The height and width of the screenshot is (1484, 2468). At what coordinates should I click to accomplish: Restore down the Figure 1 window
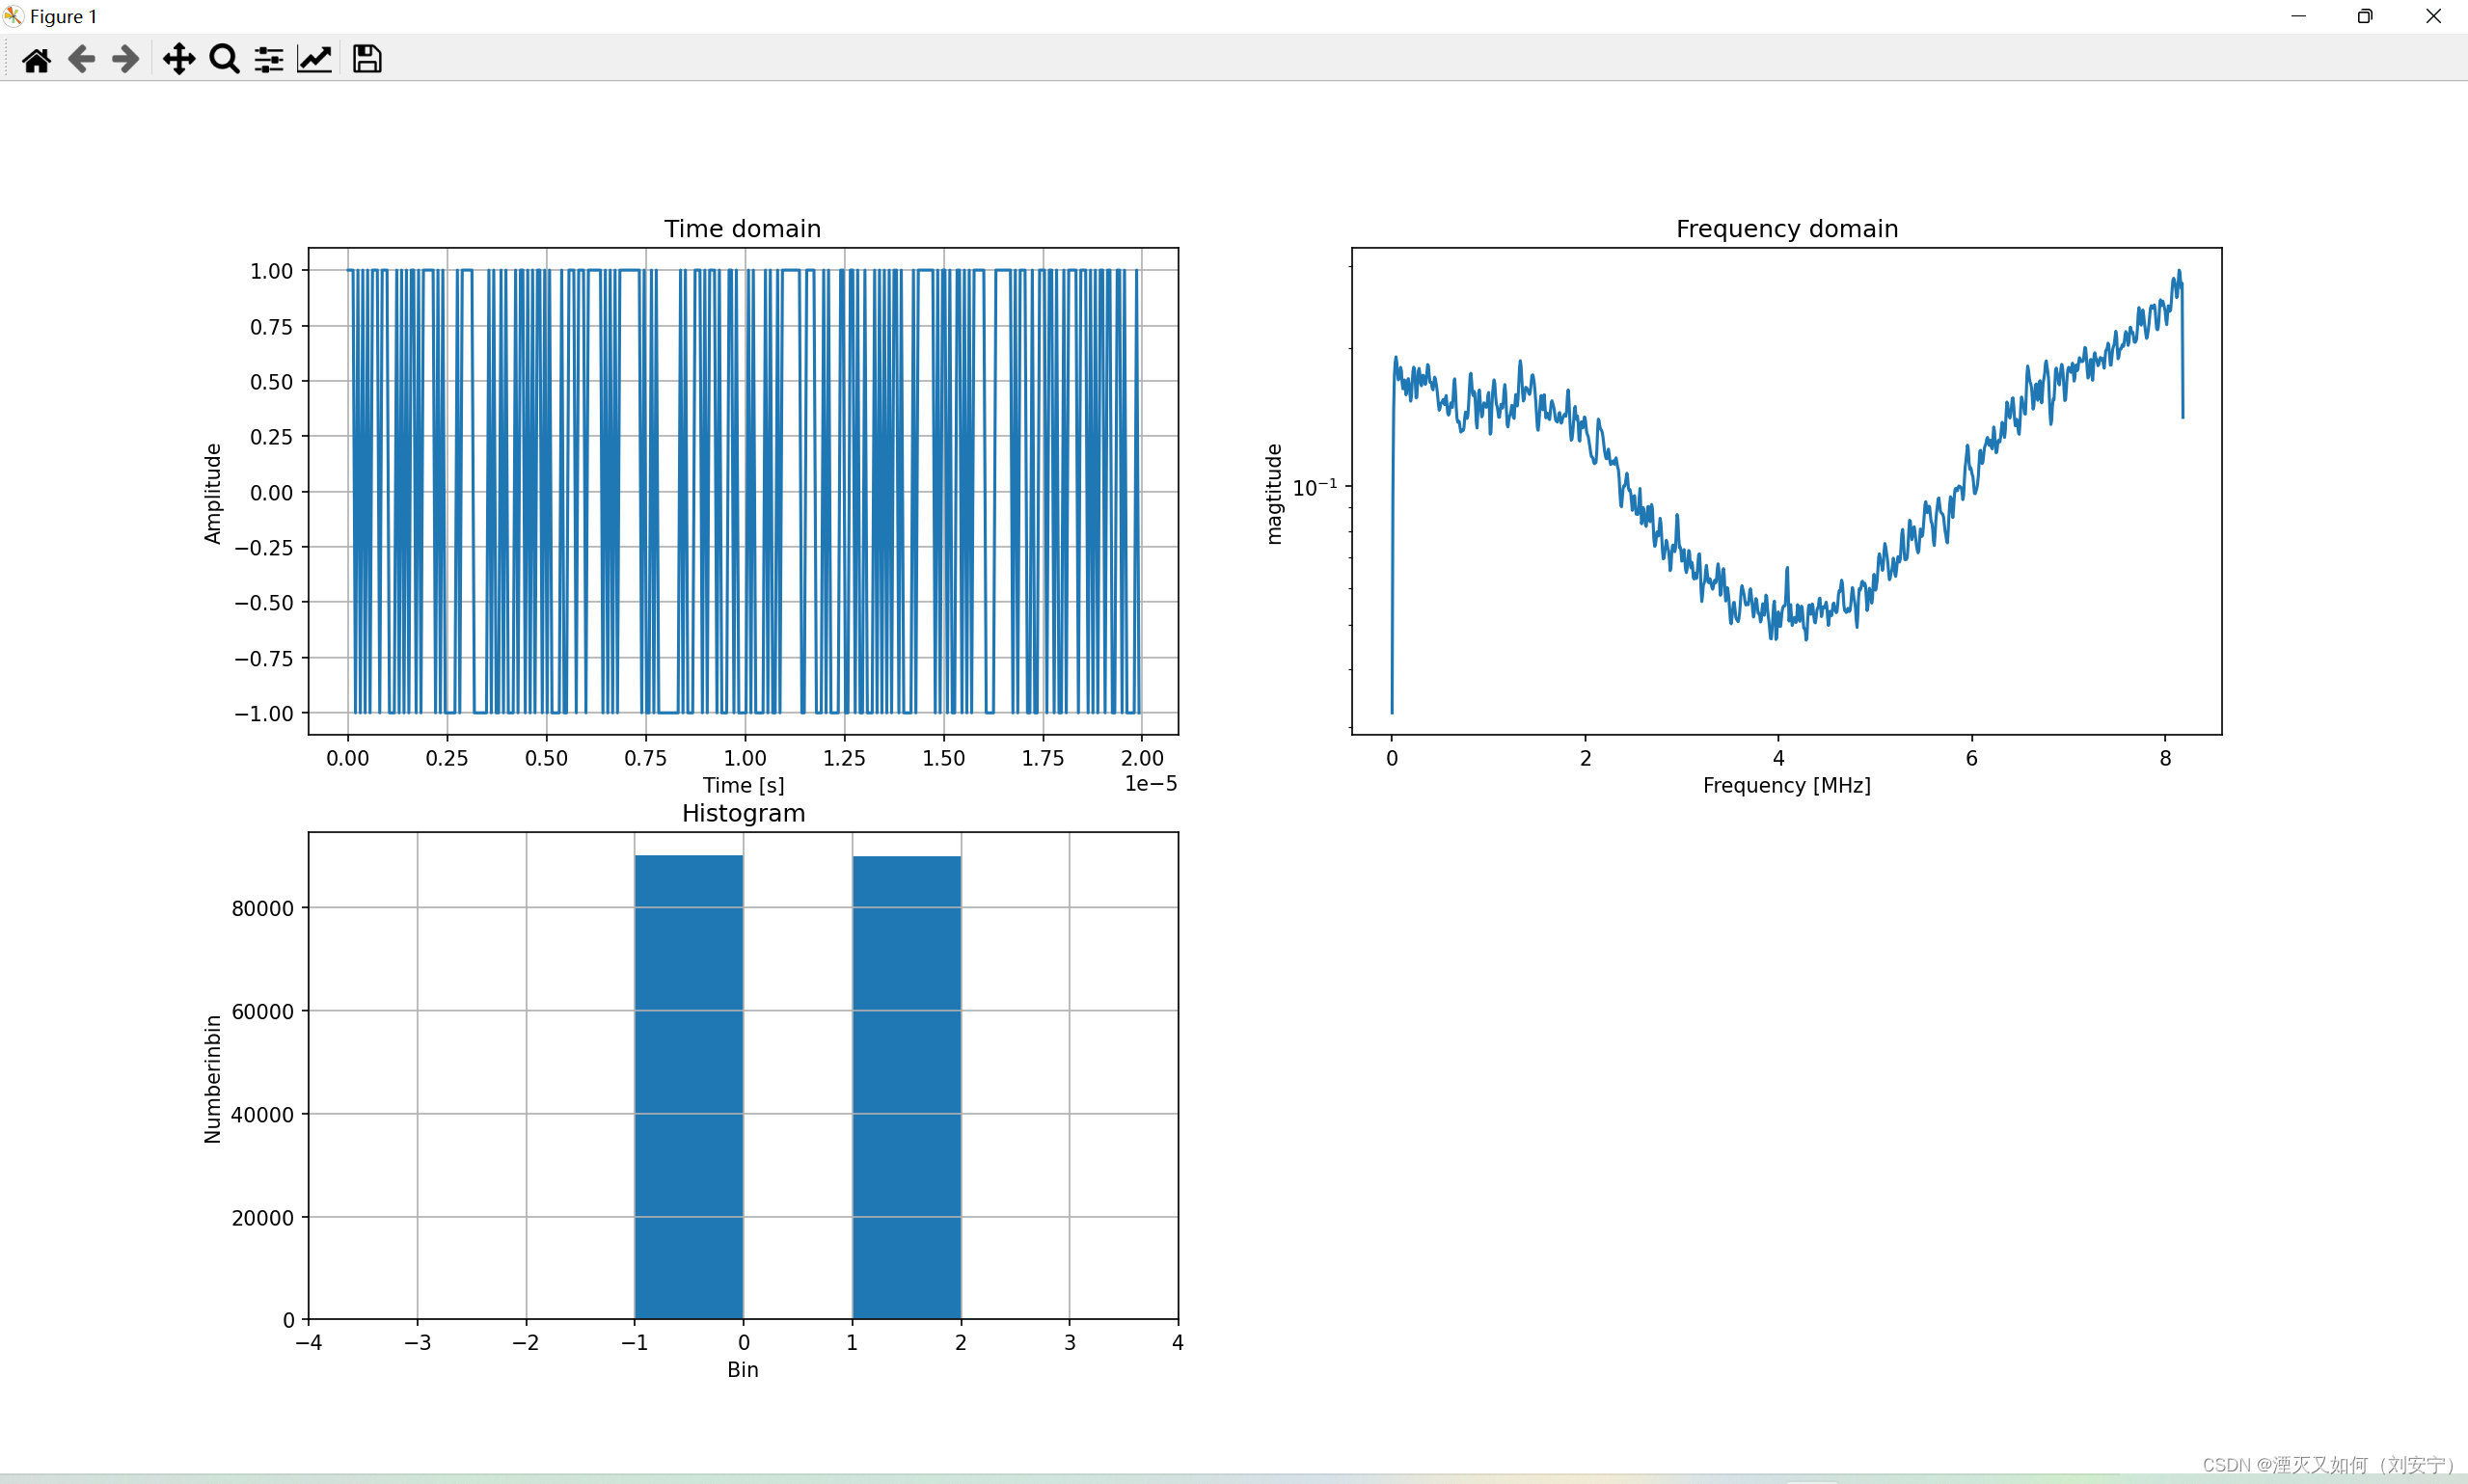coord(2364,16)
